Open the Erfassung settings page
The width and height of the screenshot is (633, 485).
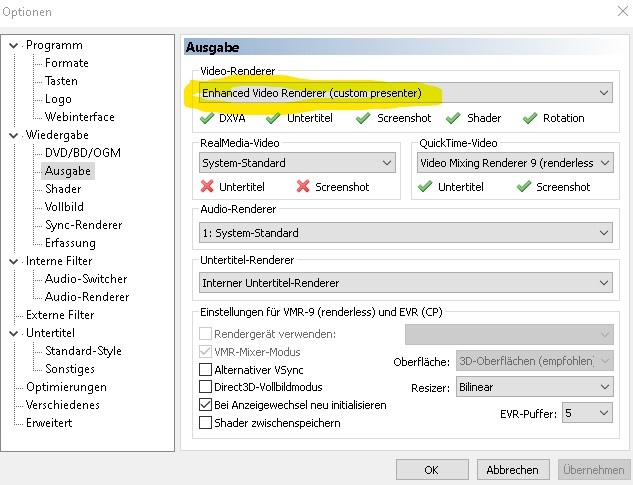(x=70, y=243)
